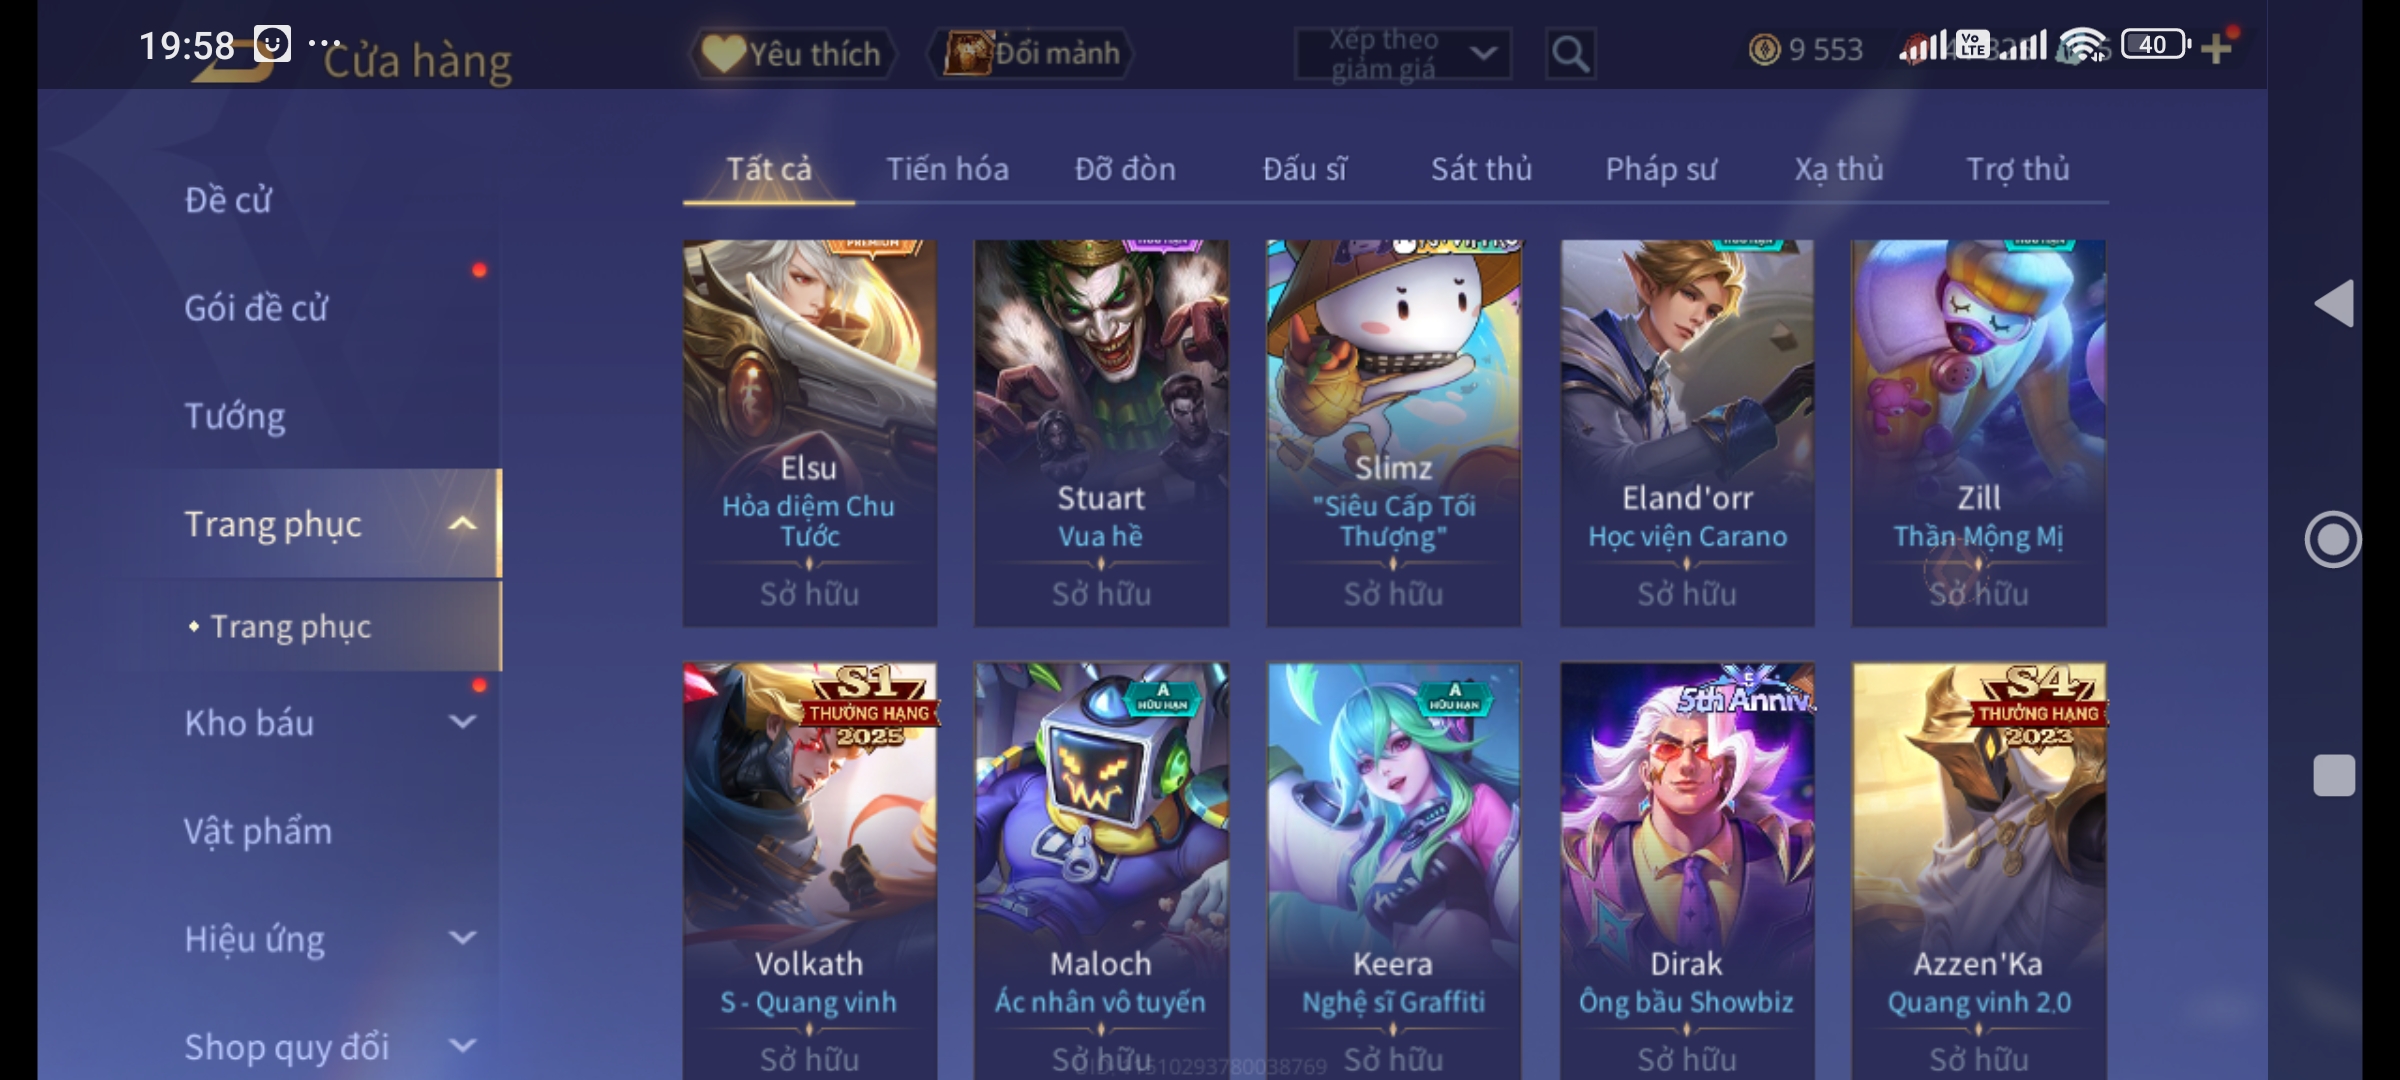Open Đổi mảnh fragment exchange
Viewport: 2400px width, 1080px height.
tap(1031, 53)
